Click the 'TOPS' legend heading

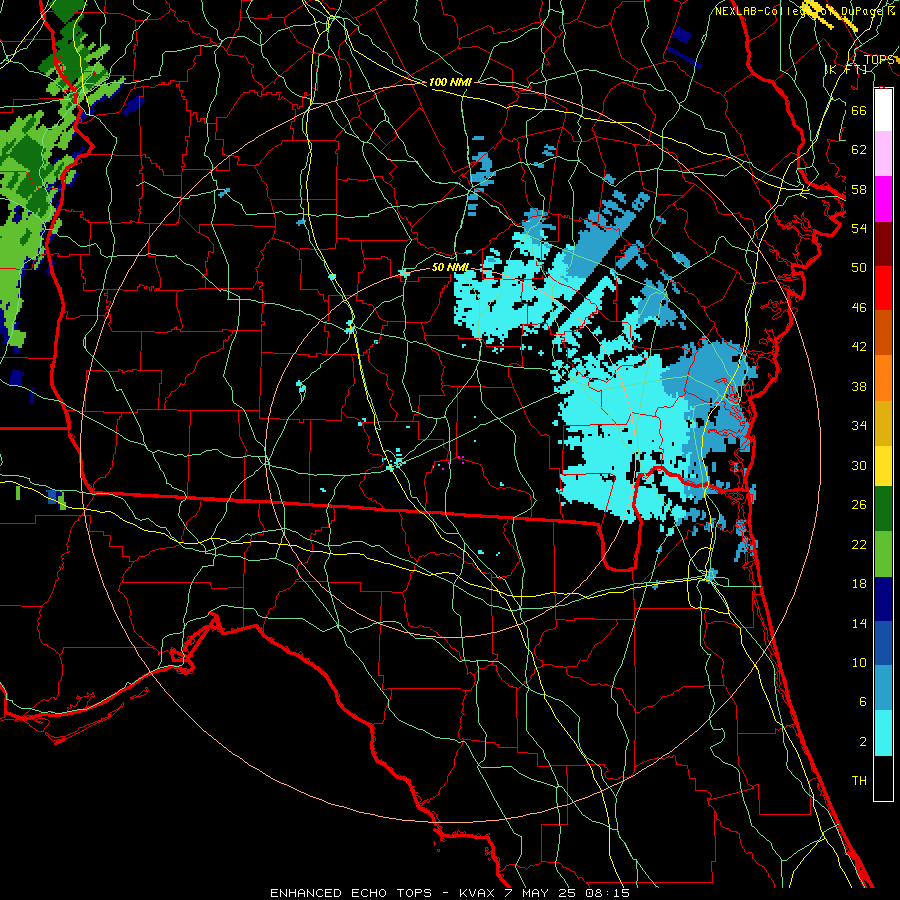pos(879,60)
